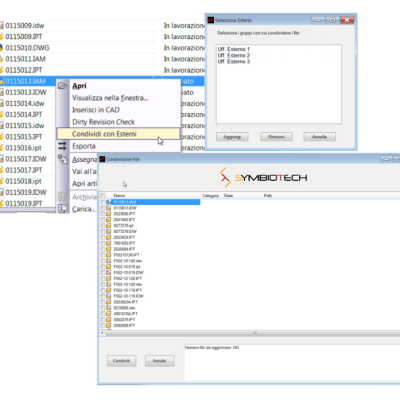
Task: Select file 0115009.idw in the main list
Action: pyautogui.click(x=25, y=25)
